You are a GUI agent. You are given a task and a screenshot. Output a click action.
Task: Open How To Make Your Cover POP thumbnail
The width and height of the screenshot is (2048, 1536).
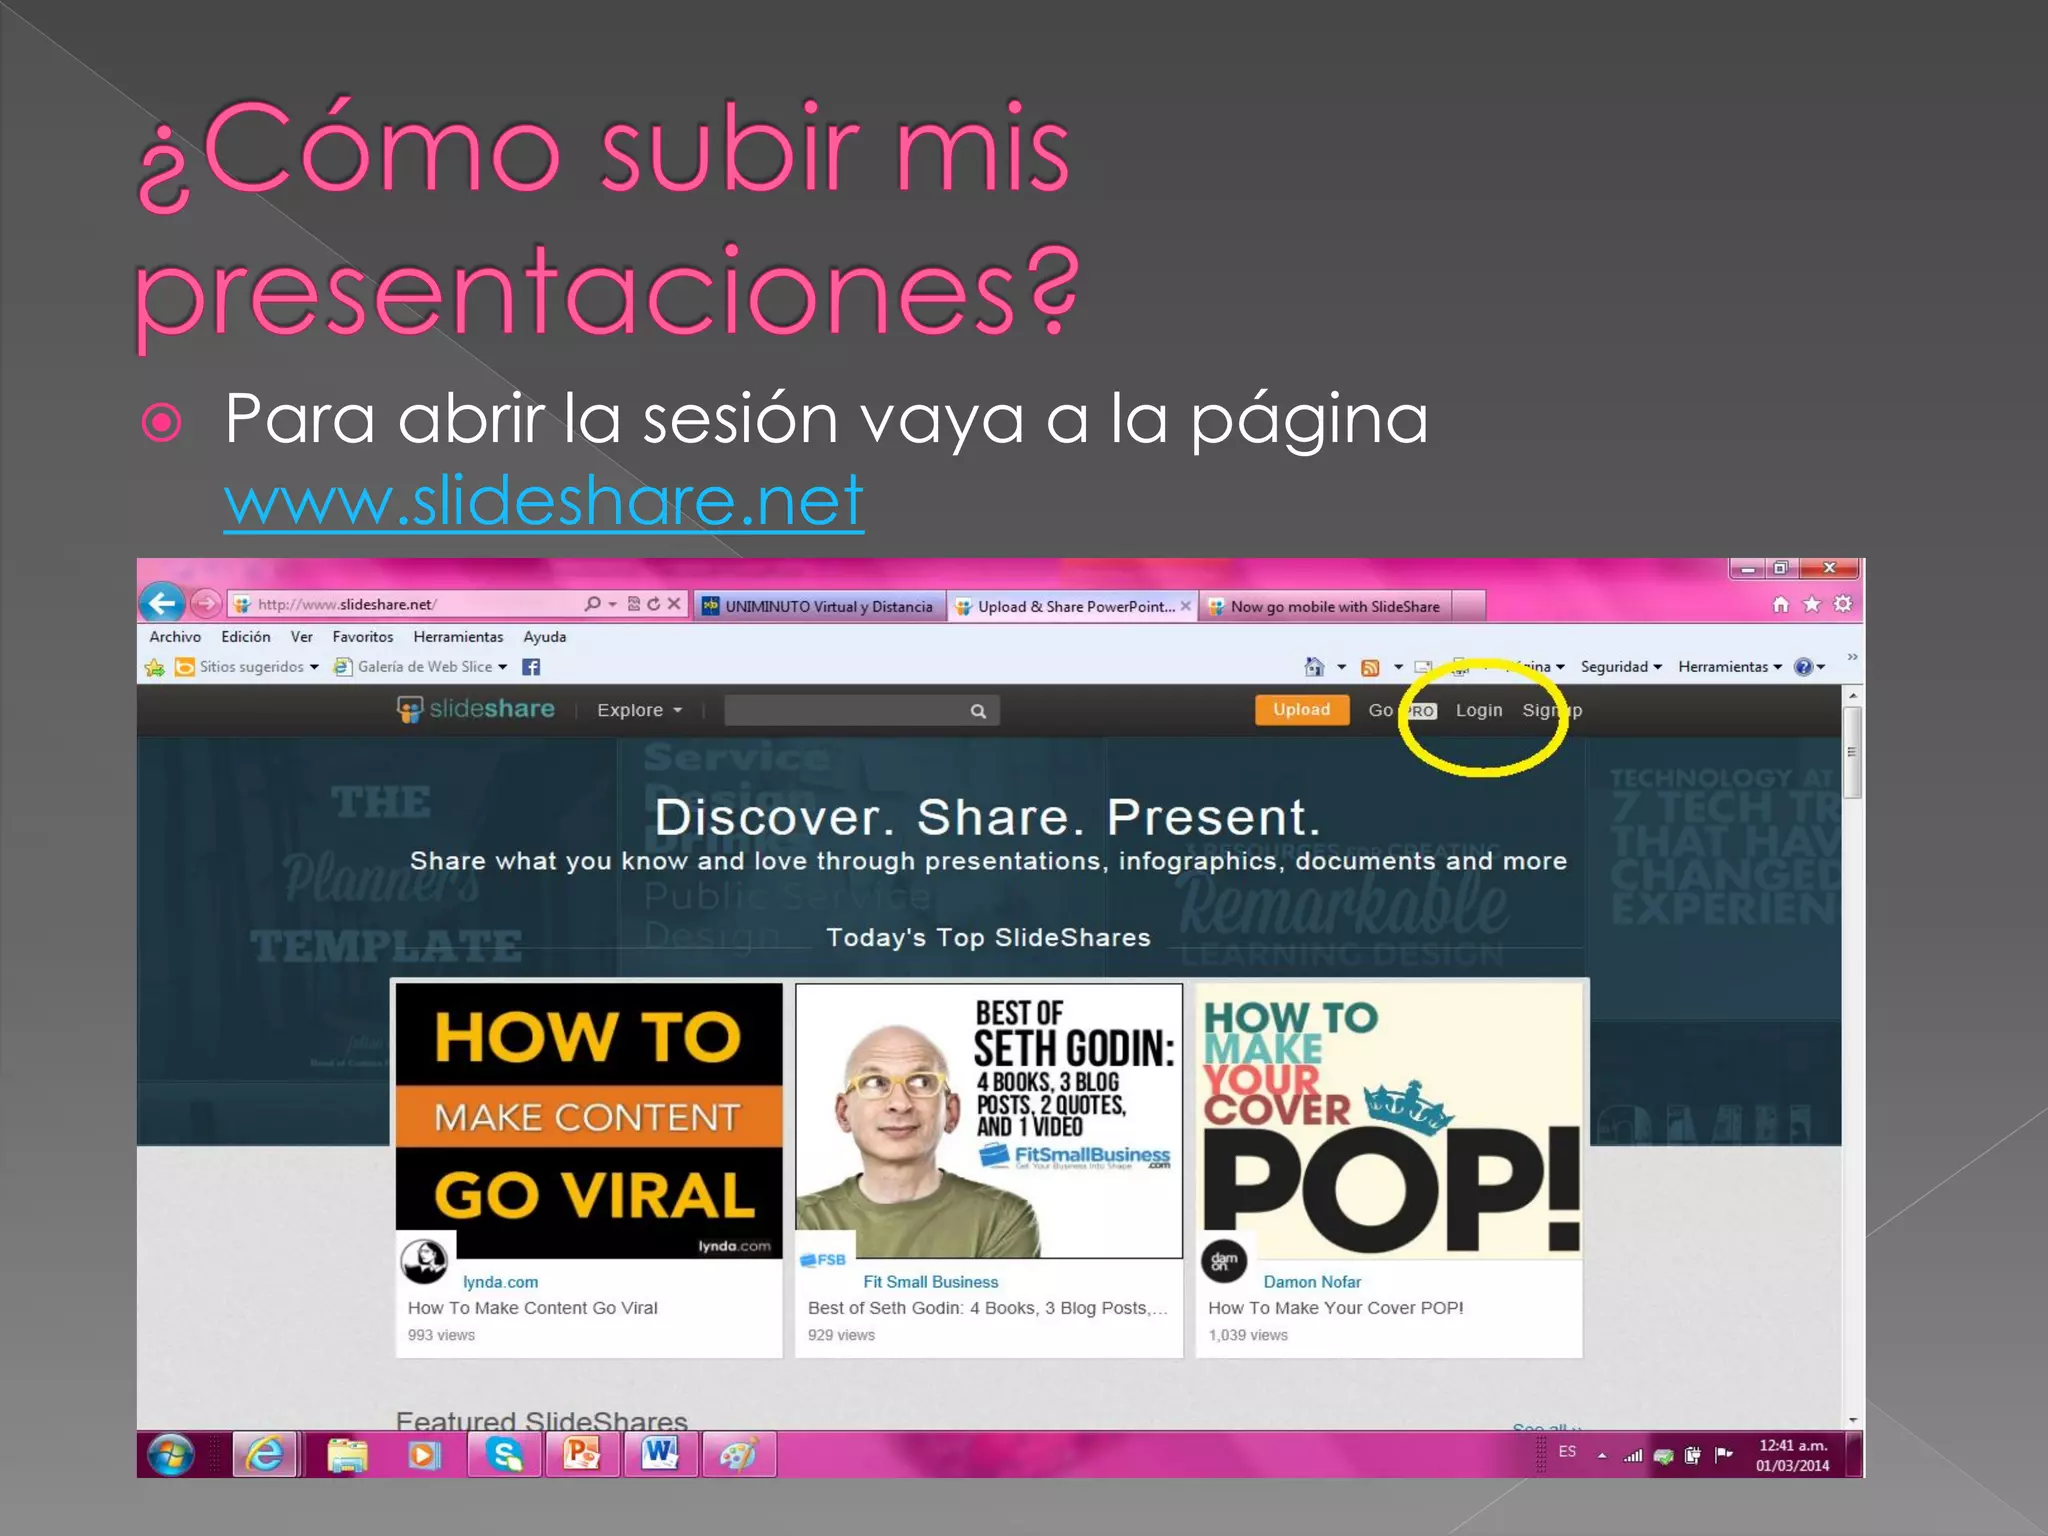1390,1120
